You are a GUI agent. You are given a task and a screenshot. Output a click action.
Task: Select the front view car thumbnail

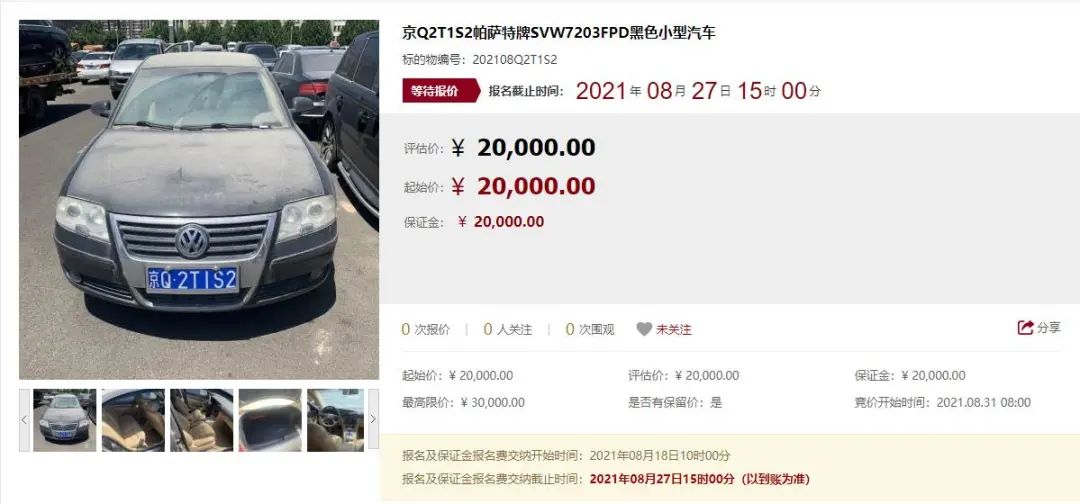coord(65,420)
